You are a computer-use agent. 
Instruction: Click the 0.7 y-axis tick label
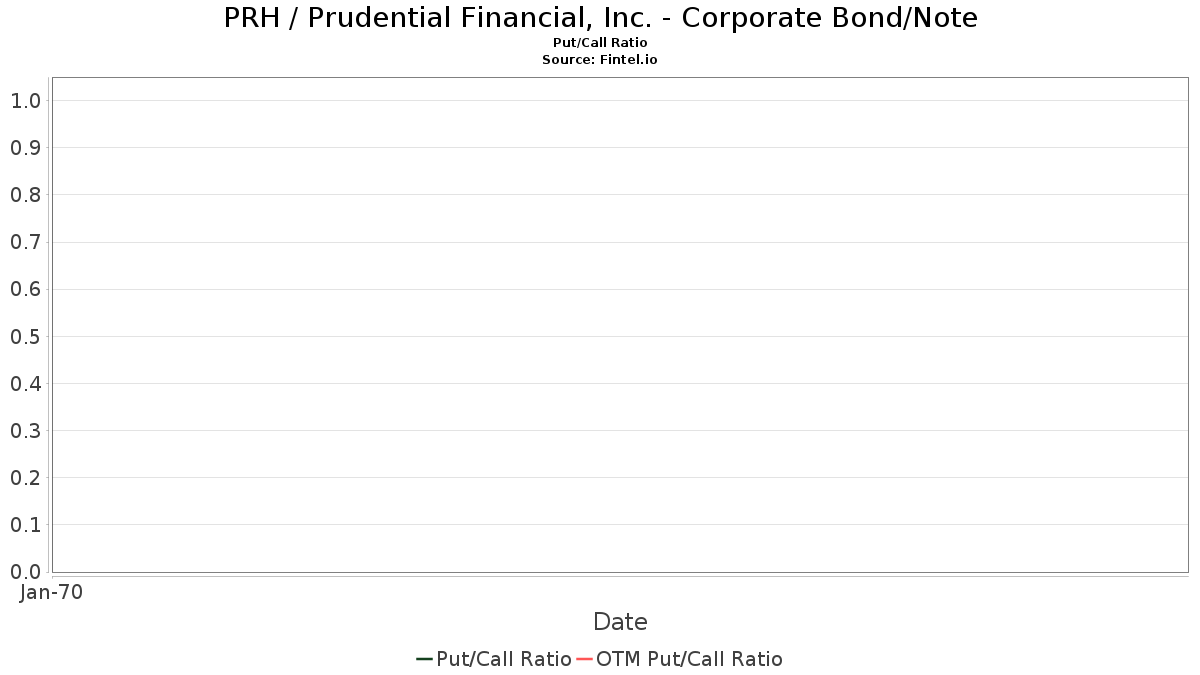pyautogui.click(x=25, y=242)
